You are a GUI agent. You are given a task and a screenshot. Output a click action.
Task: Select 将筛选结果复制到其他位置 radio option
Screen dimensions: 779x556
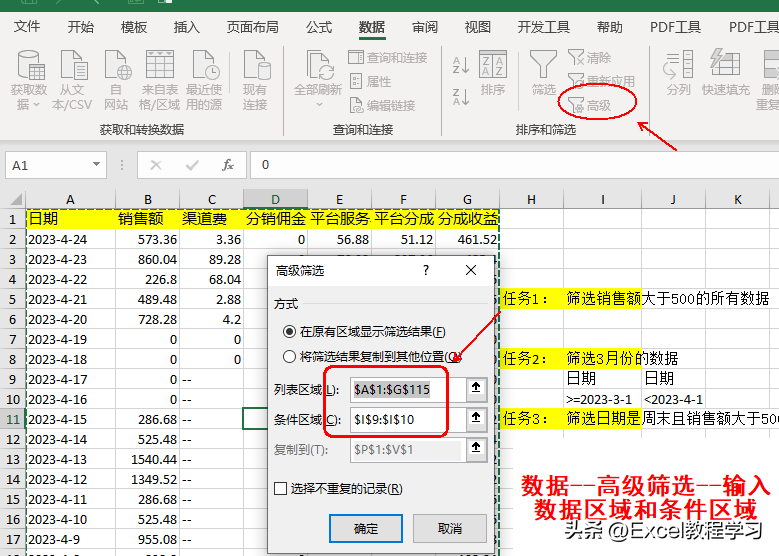(x=289, y=356)
